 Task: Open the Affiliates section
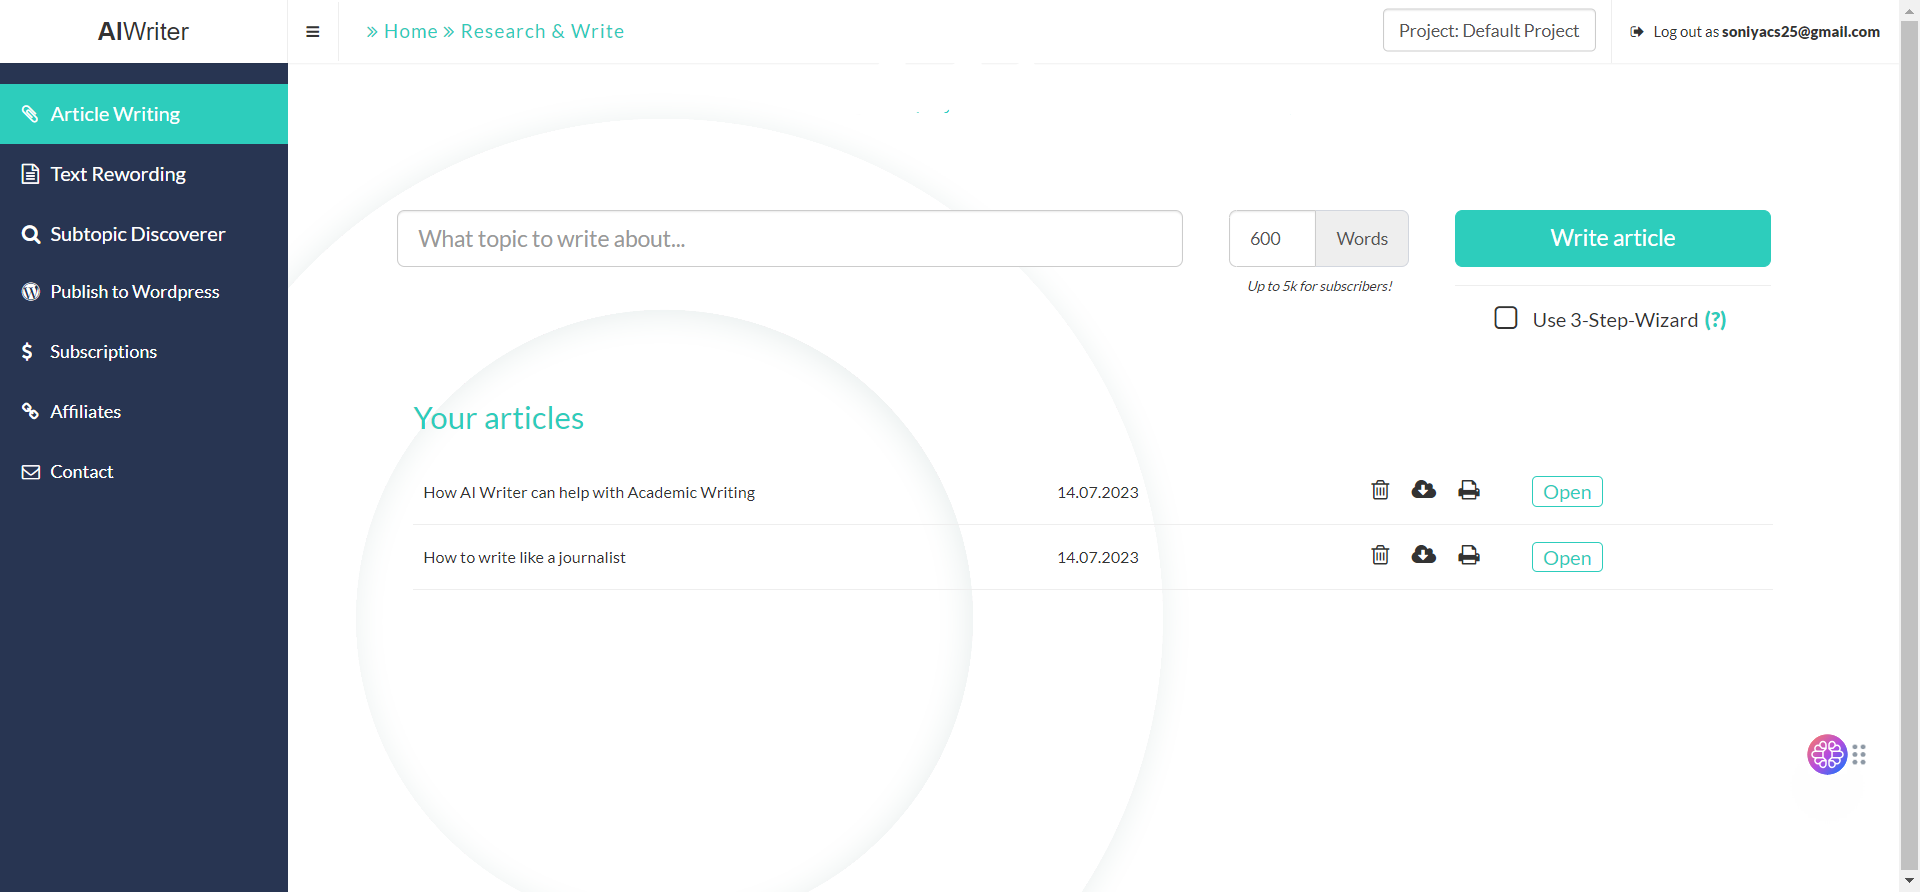tap(144, 412)
